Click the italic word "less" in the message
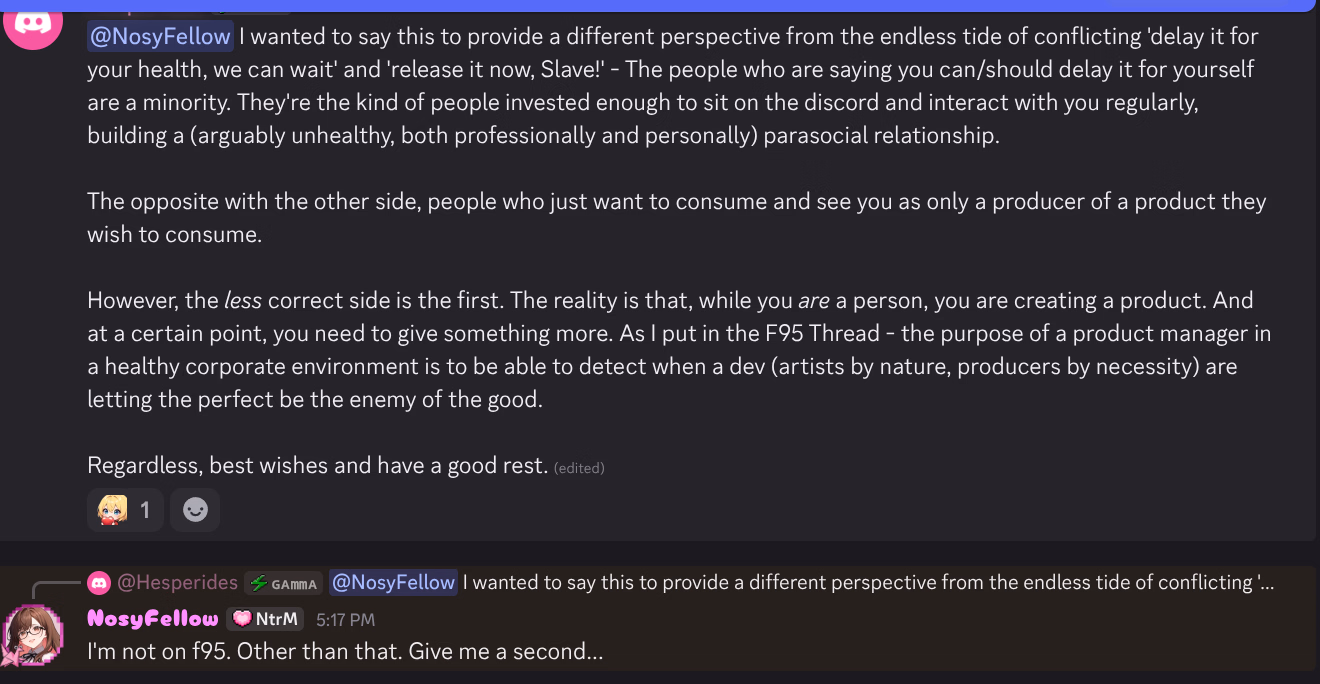This screenshot has width=1320, height=684. tap(243, 301)
